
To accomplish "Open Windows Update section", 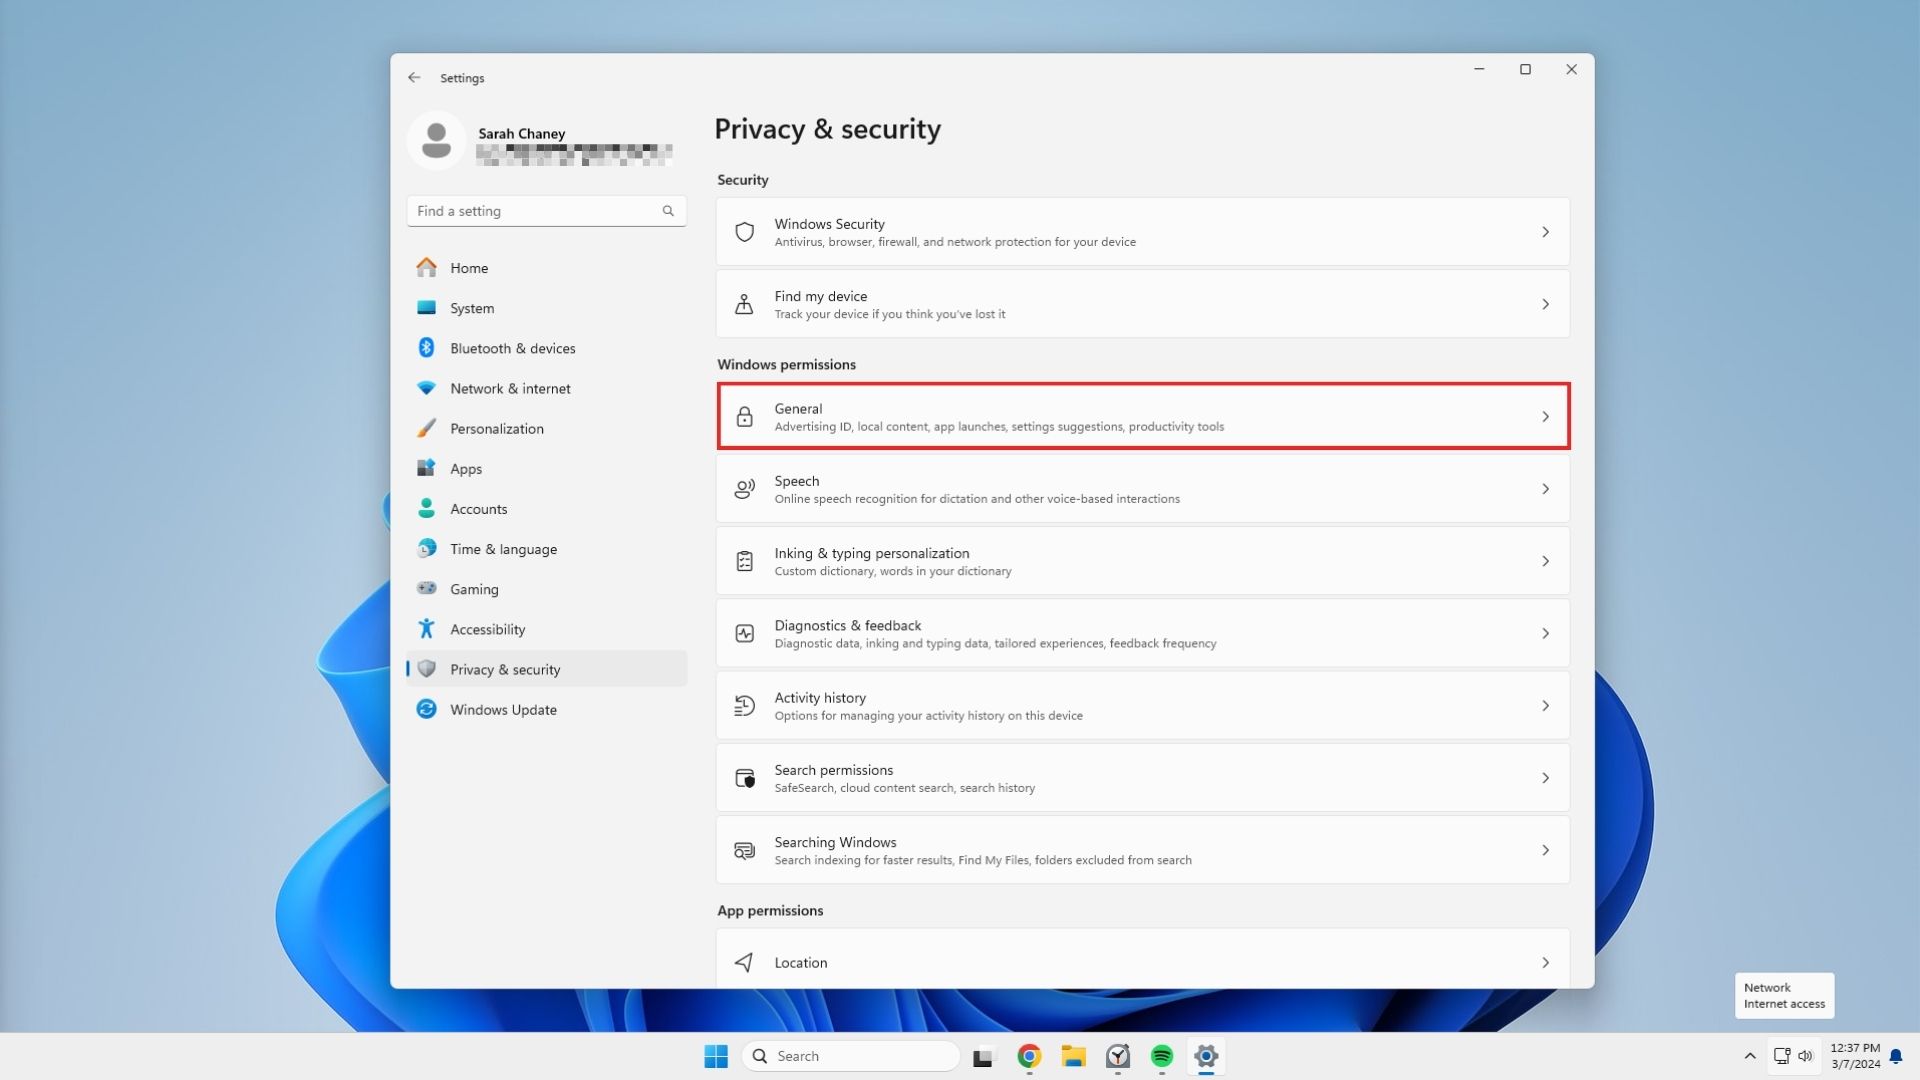I will coord(547,709).
